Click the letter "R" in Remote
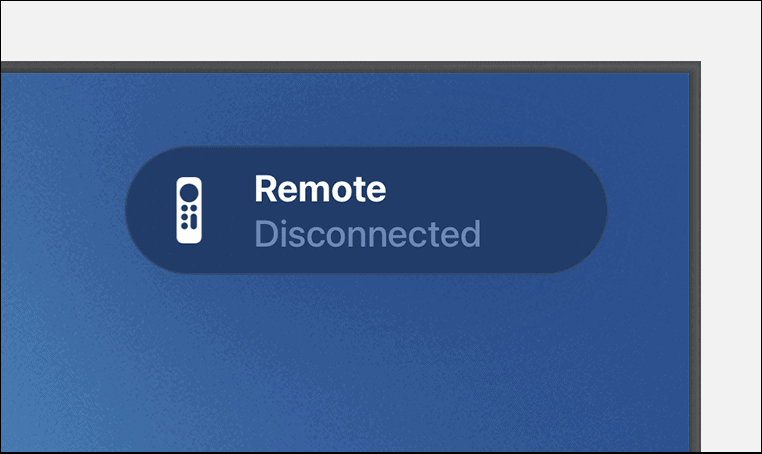Image resolution: width=762 pixels, height=454 pixels. click(x=266, y=189)
